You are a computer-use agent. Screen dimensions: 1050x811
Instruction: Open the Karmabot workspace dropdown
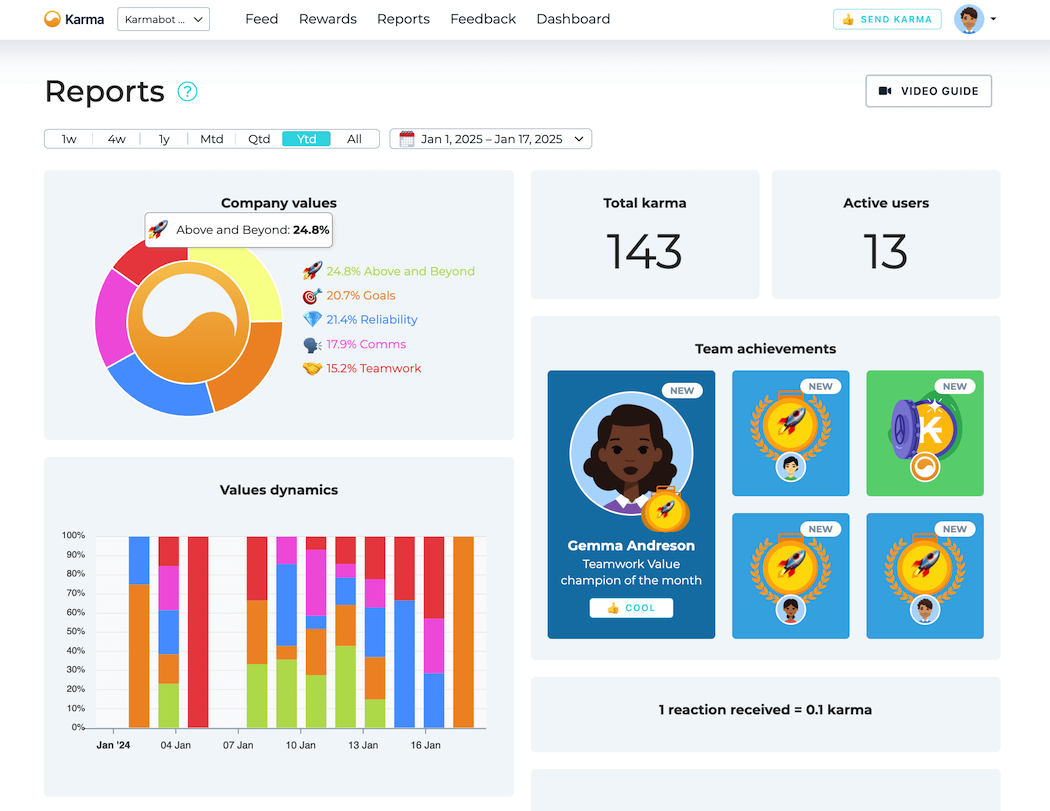(x=163, y=19)
